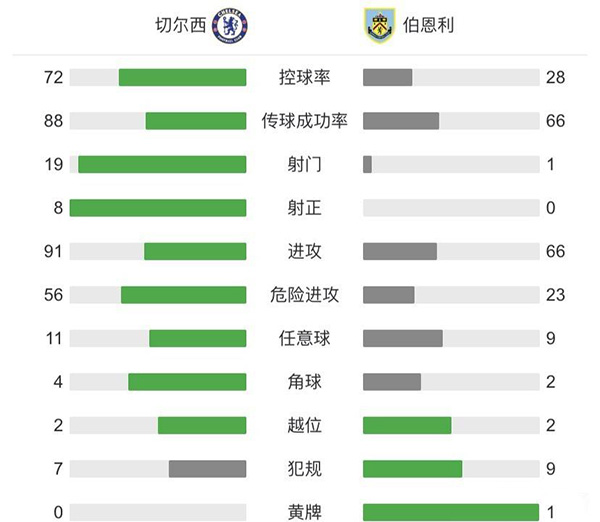Click the 黄牌 stat label
The width and height of the screenshot is (600, 522).
pos(304,512)
